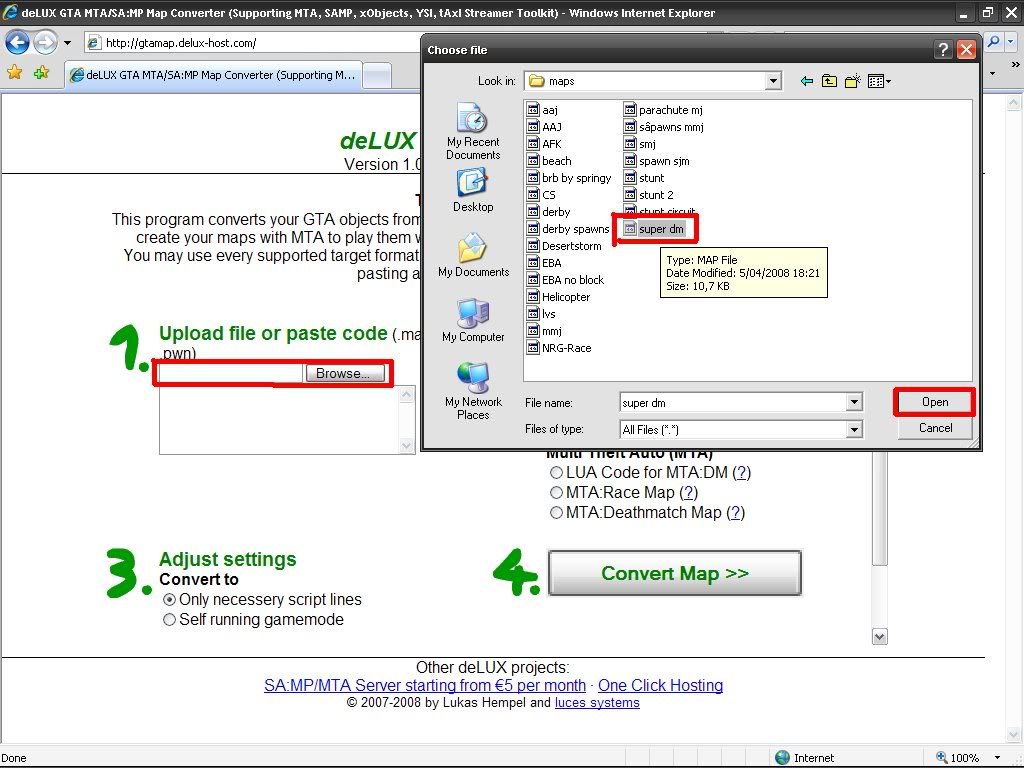This screenshot has width=1024, height=768.
Task: Expand the File name combo box arrow
Action: [854, 402]
